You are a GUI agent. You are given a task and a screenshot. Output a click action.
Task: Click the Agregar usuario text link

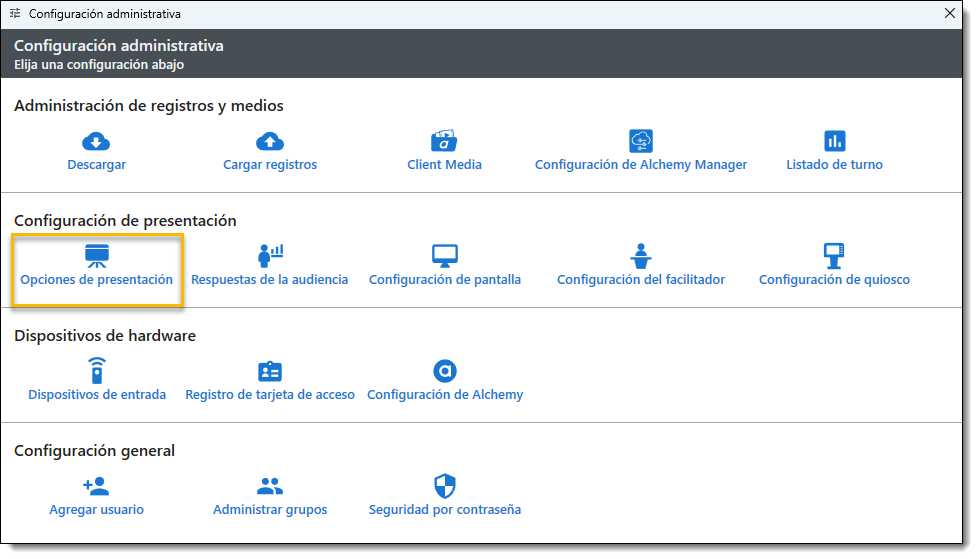(96, 510)
